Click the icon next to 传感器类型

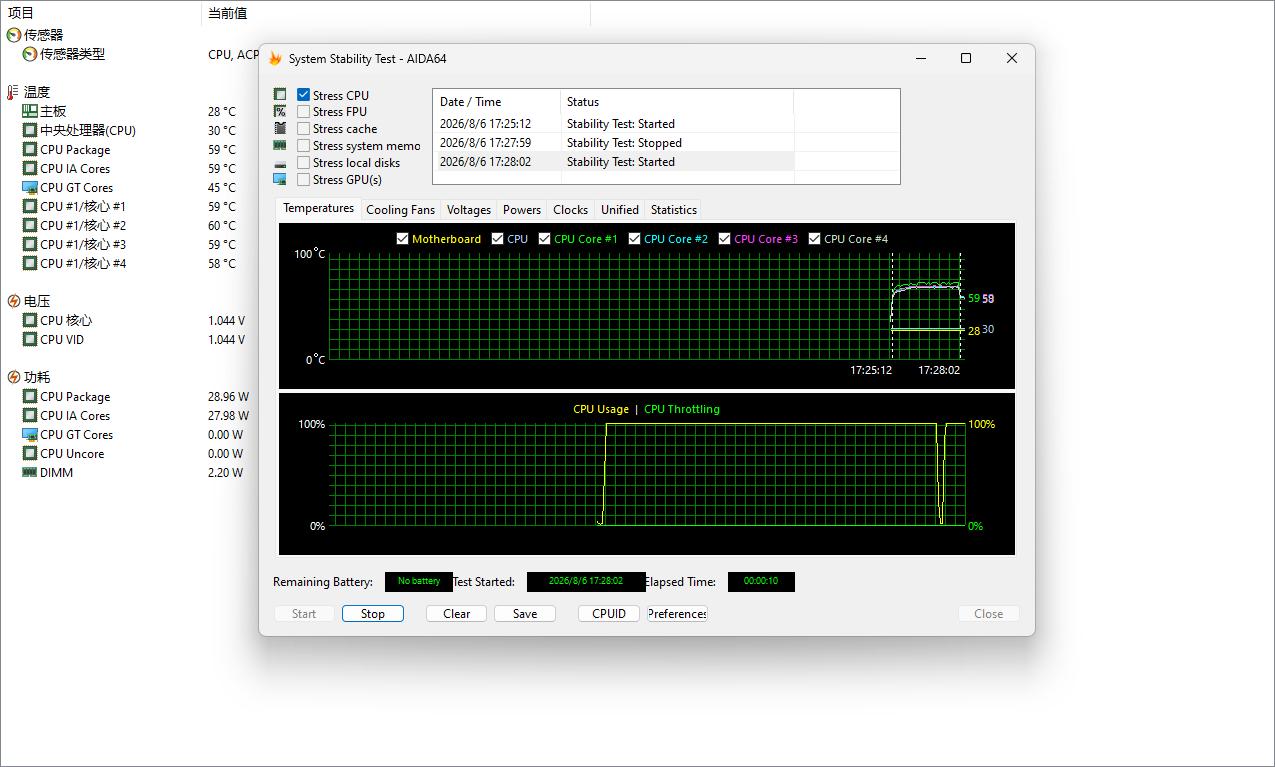[x=30, y=54]
